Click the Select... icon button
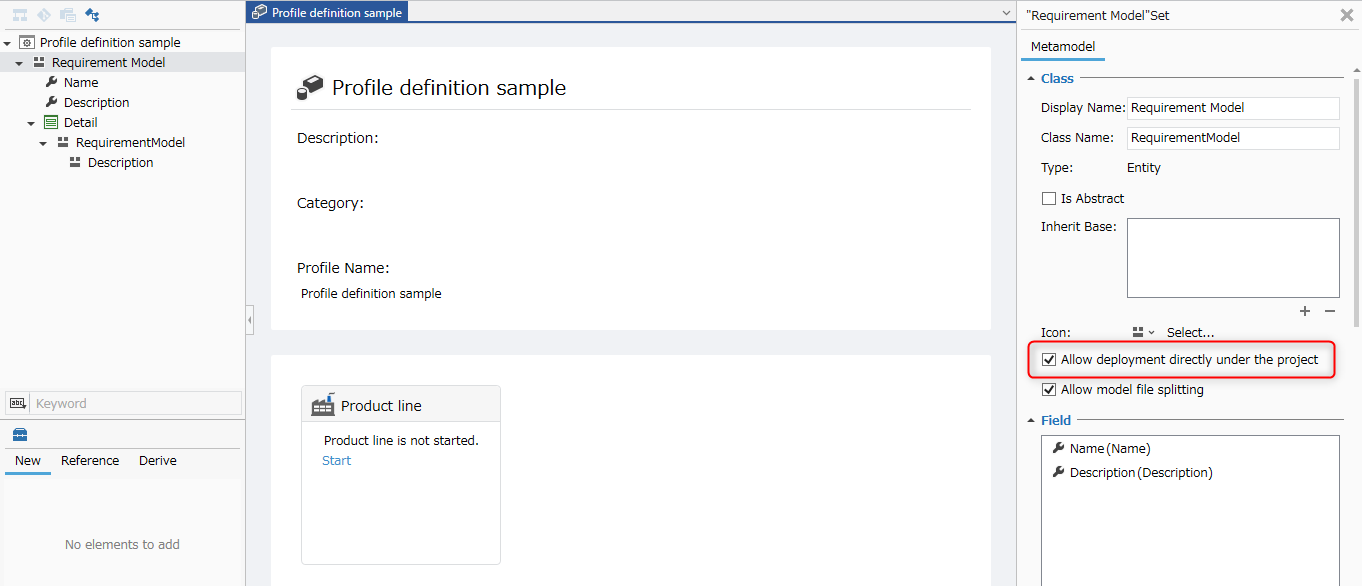This screenshot has height=586, width=1362. point(1191,333)
